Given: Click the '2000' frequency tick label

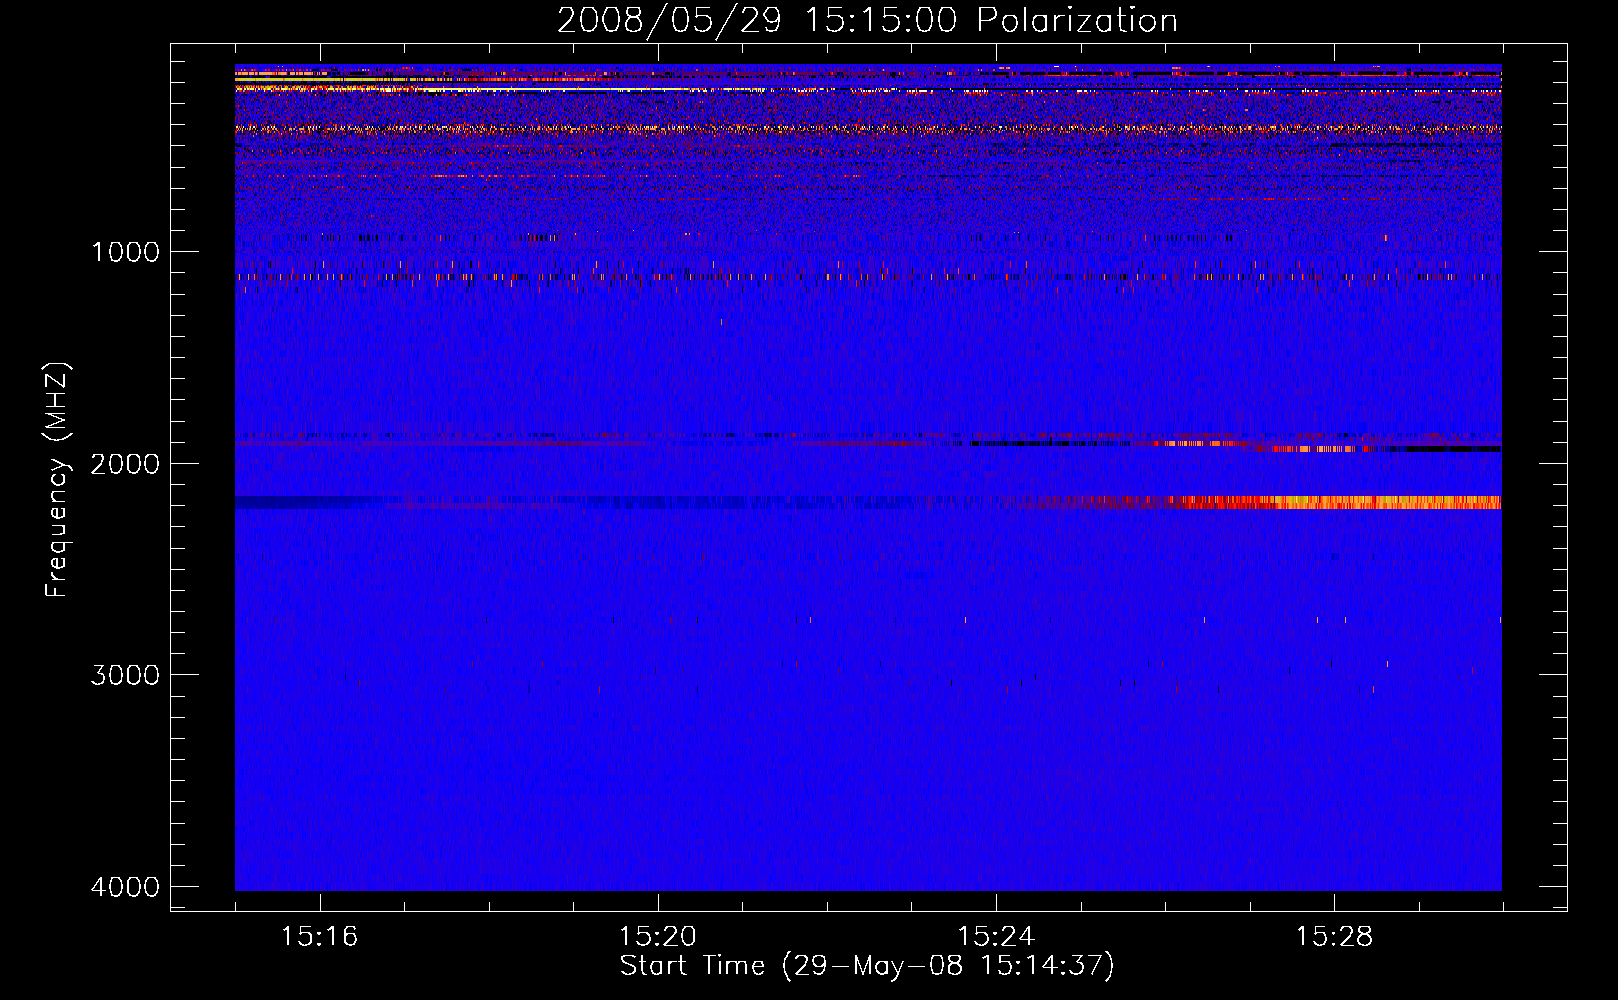Looking at the screenshot, I should [x=125, y=464].
